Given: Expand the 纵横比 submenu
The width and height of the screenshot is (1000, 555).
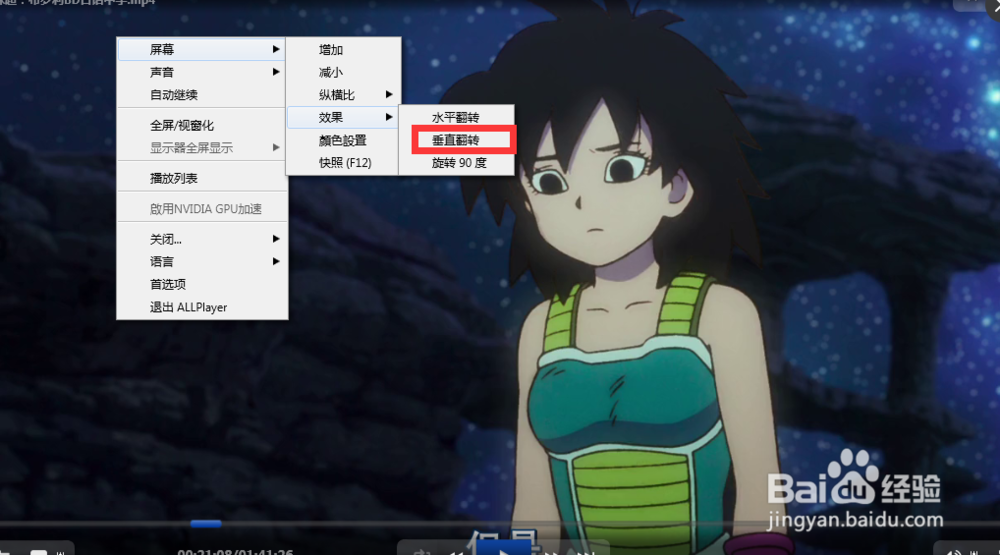Looking at the screenshot, I should pyautogui.click(x=343, y=95).
